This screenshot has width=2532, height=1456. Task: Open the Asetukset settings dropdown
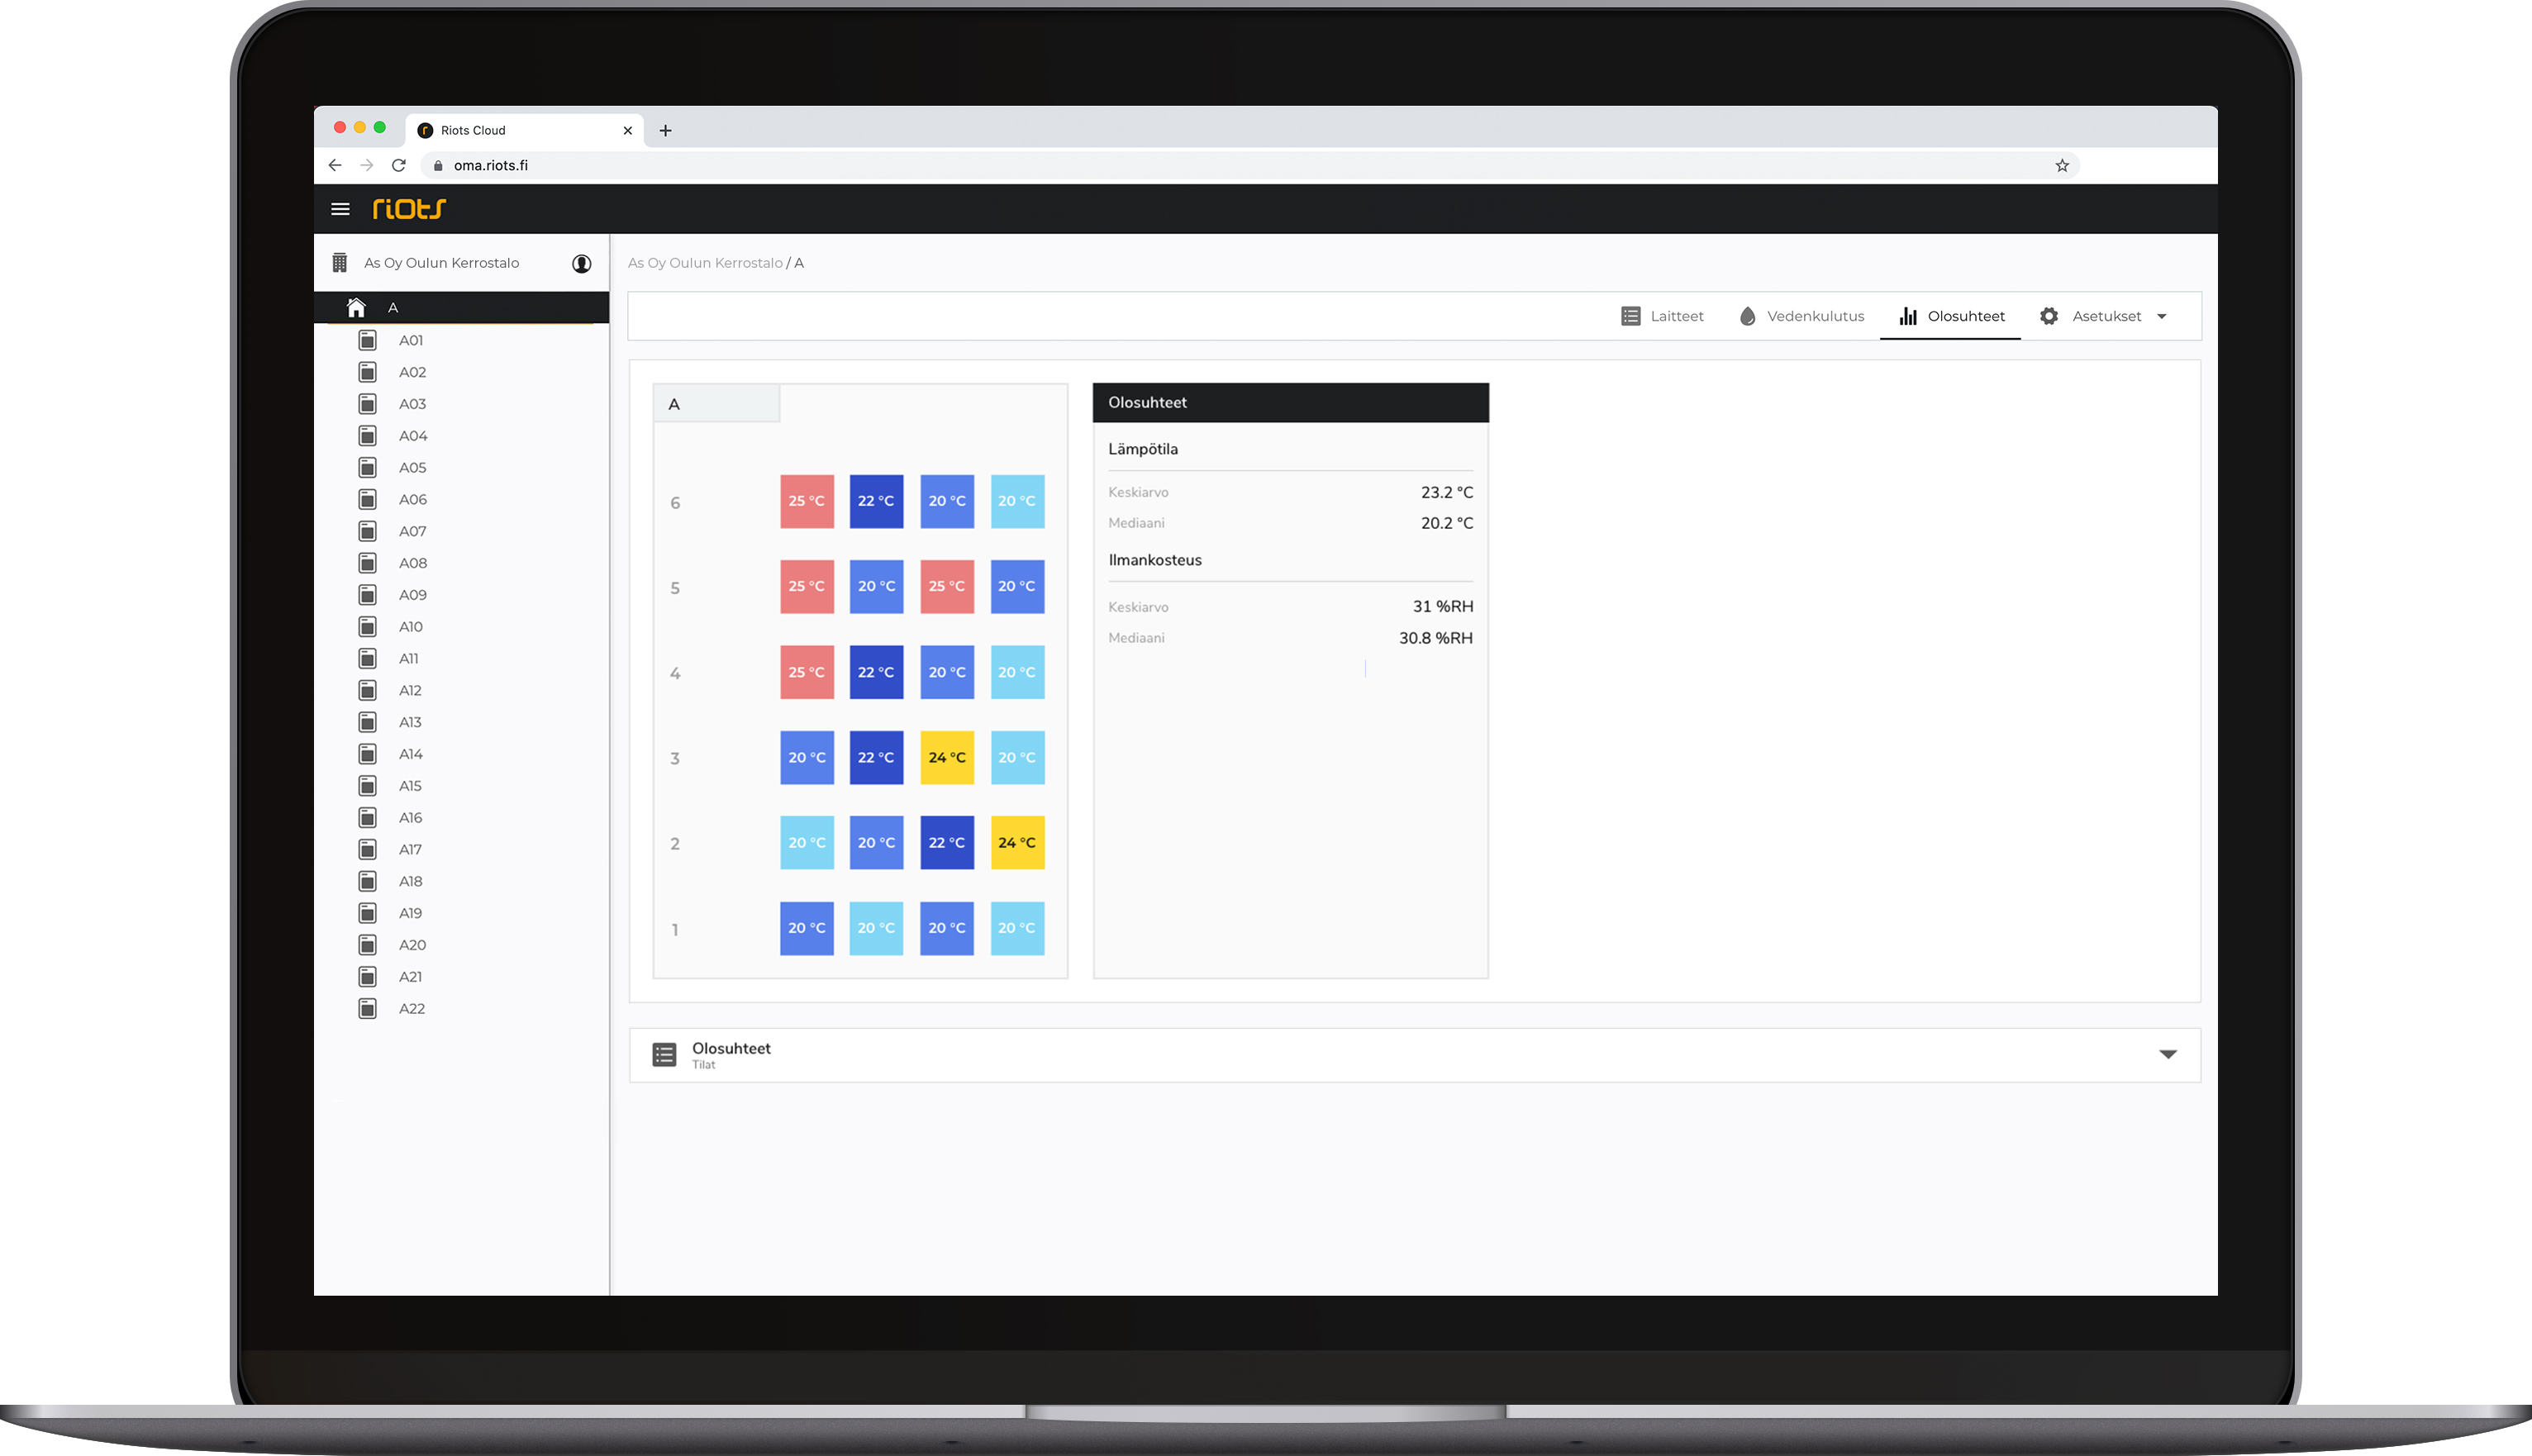[2163, 315]
